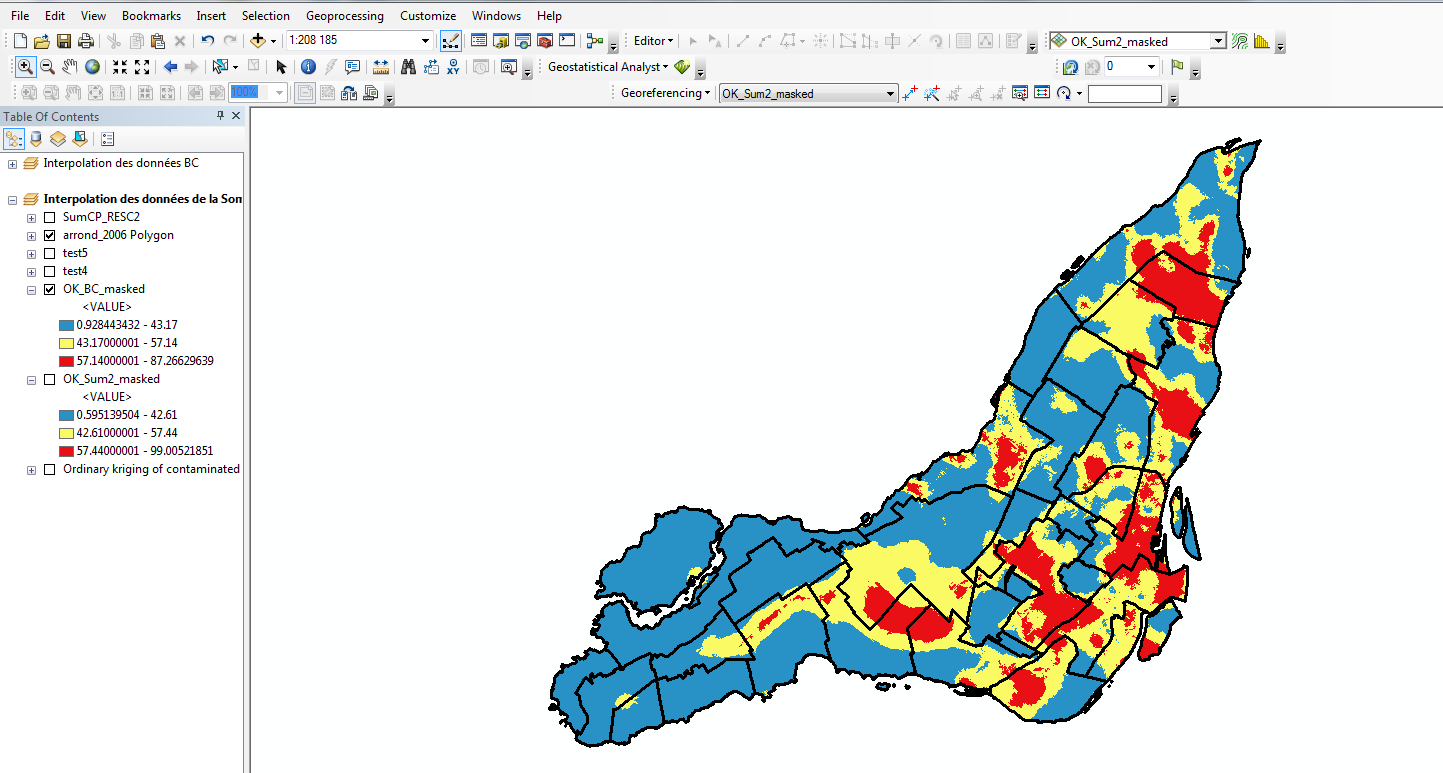The image size is (1443, 773).
Task: Open the map scale dropdown
Action: [426, 41]
